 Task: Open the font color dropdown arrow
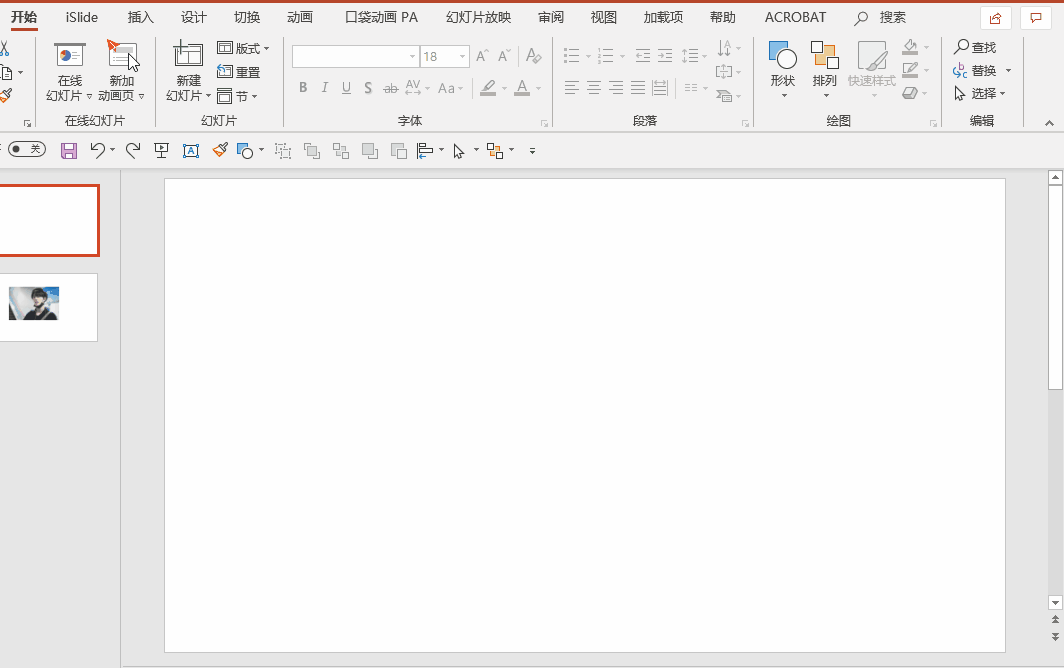coord(538,88)
